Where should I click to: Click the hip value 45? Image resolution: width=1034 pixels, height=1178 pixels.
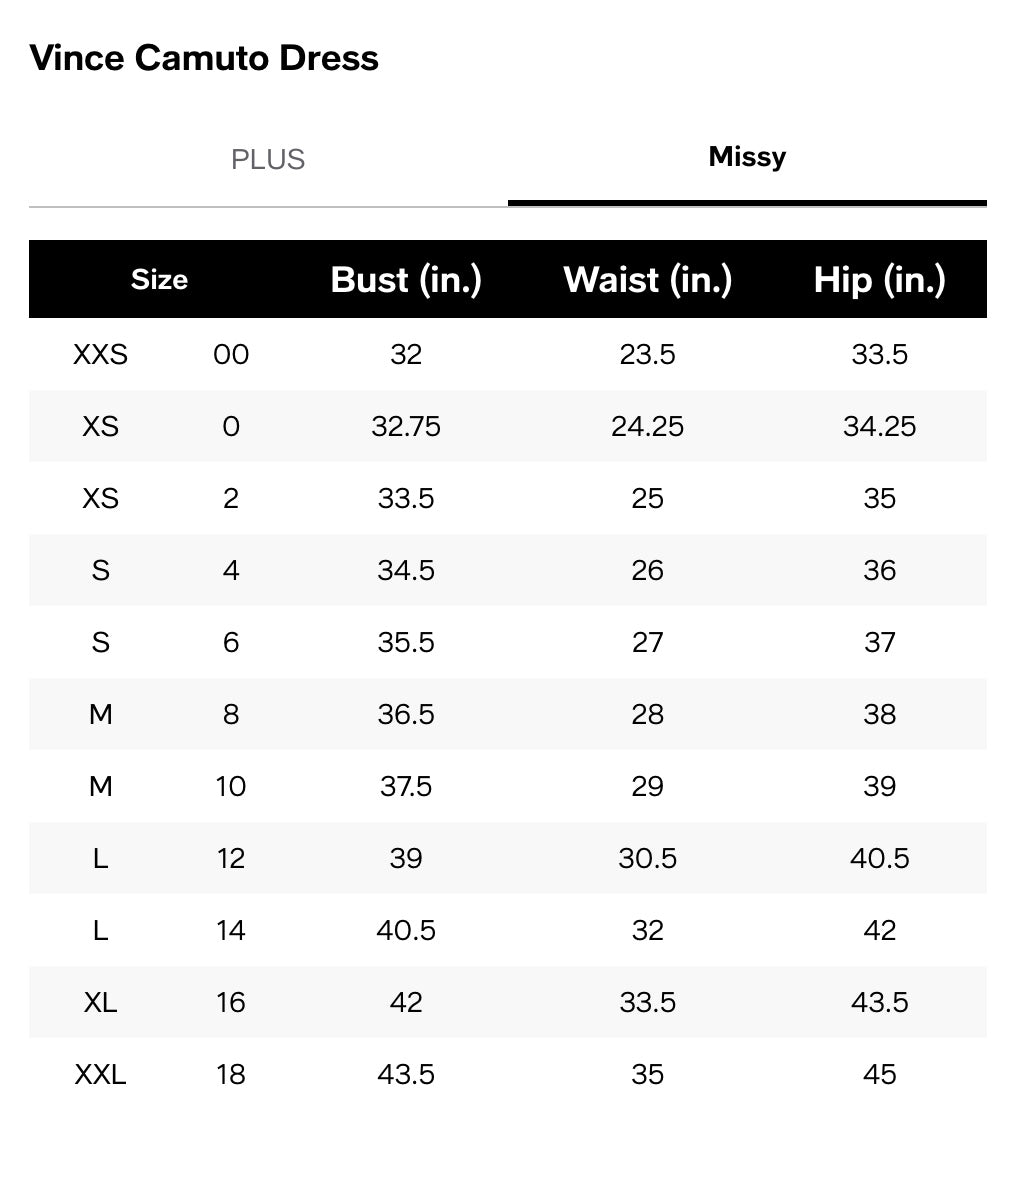(879, 1074)
